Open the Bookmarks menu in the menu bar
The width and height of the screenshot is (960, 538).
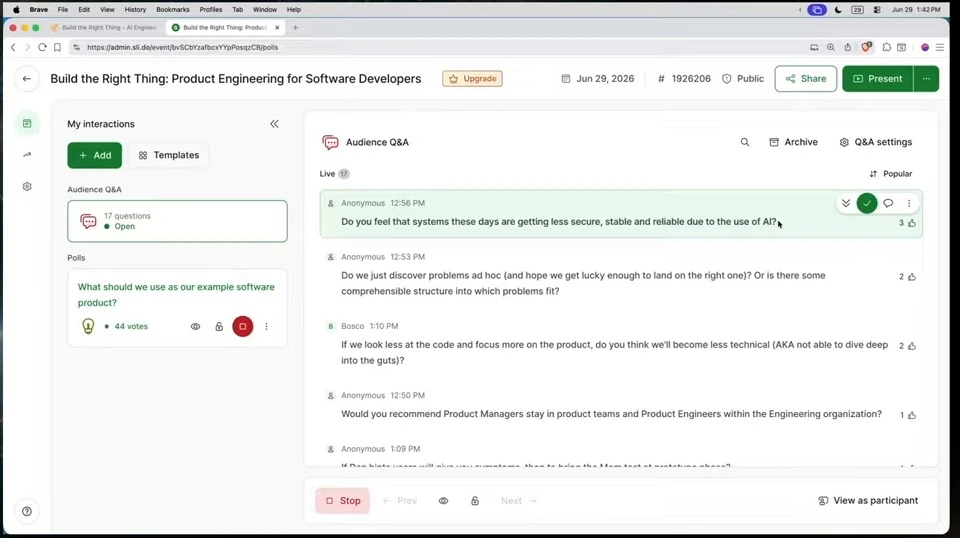(173, 10)
